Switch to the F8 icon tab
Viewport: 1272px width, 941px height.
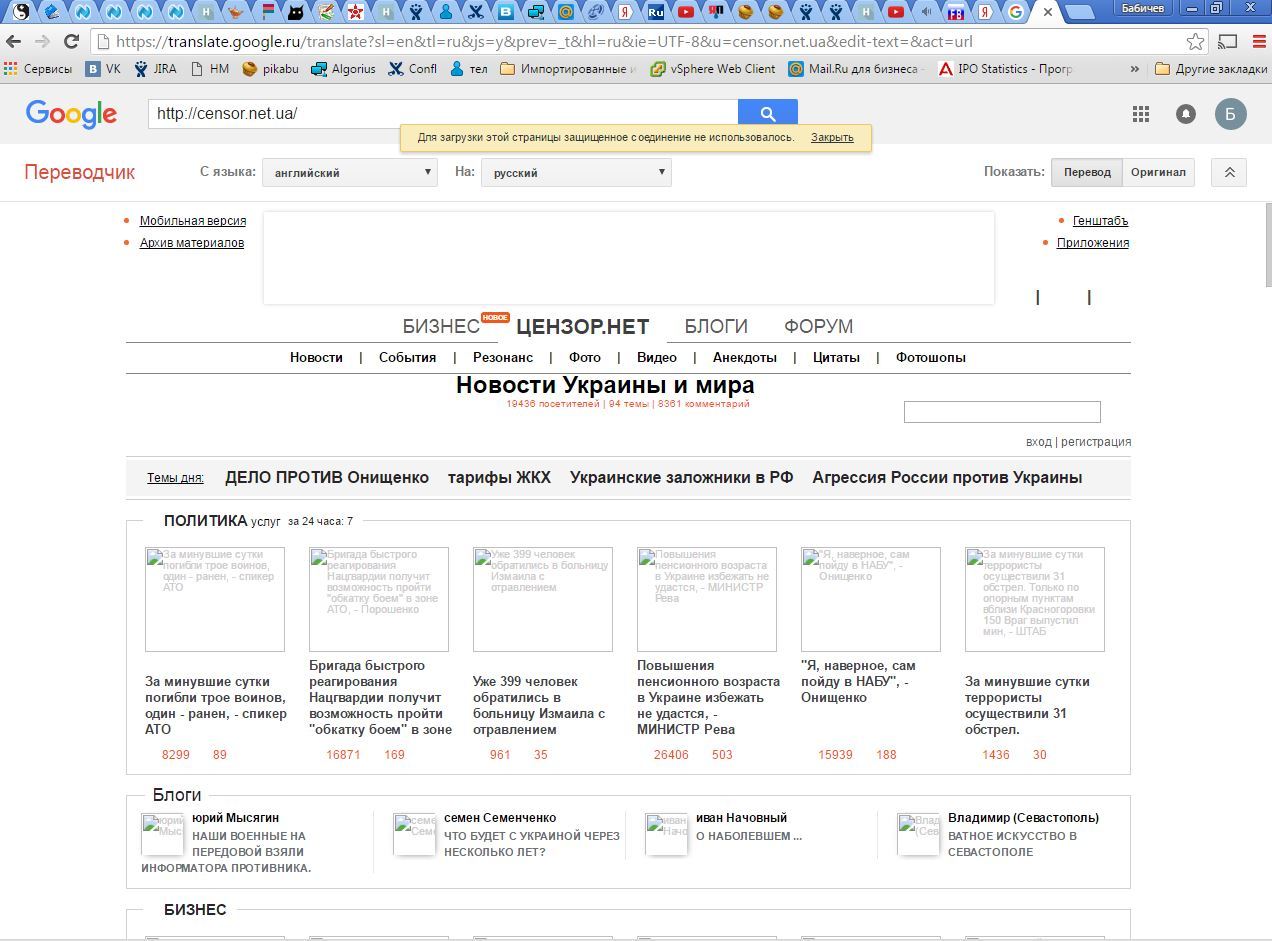(x=956, y=12)
